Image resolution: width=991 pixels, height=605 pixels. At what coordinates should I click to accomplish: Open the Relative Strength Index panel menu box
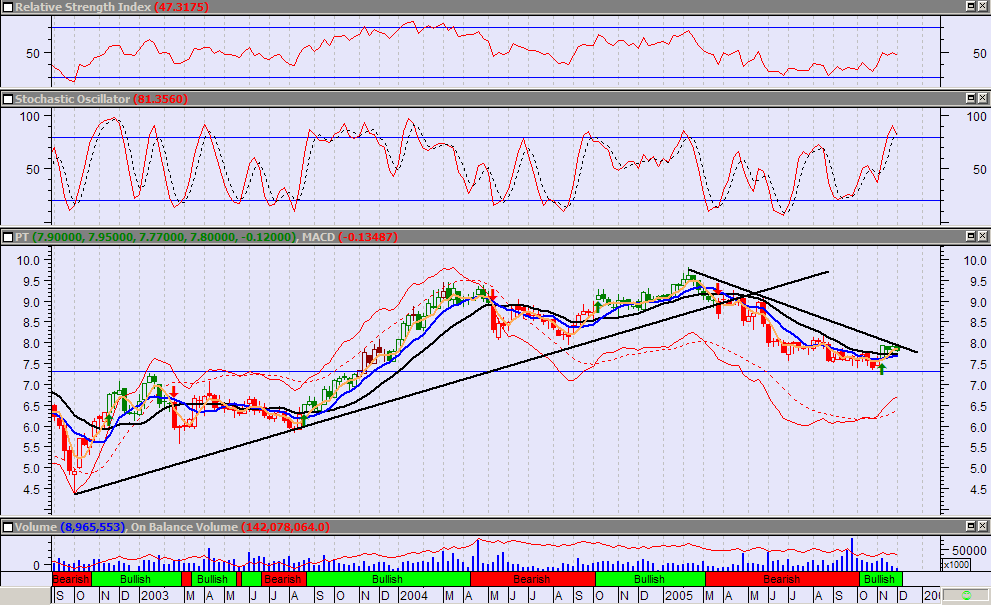(x=7, y=7)
